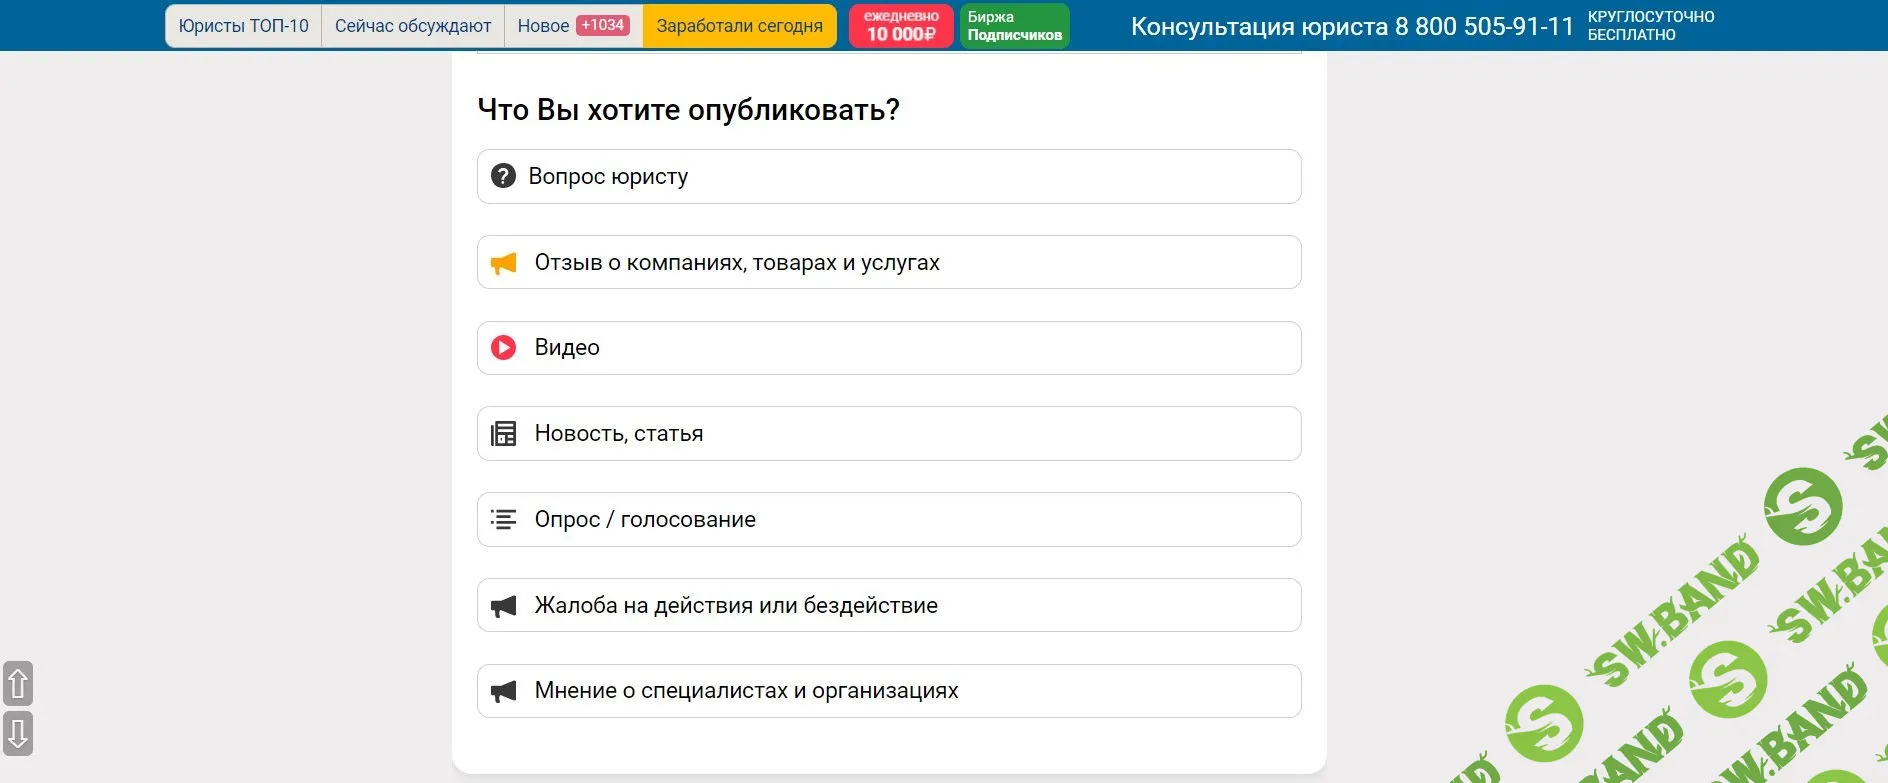
Task: Click the orange megaphone icon for Отзыв
Action: [x=504, y=263]
